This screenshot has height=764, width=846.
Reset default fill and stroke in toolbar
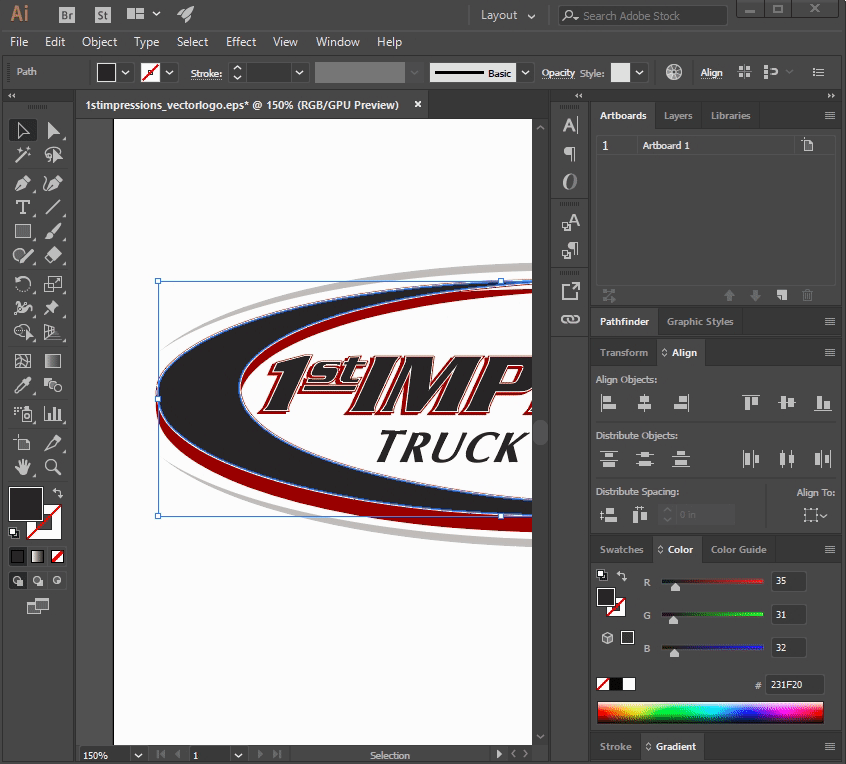14,533
